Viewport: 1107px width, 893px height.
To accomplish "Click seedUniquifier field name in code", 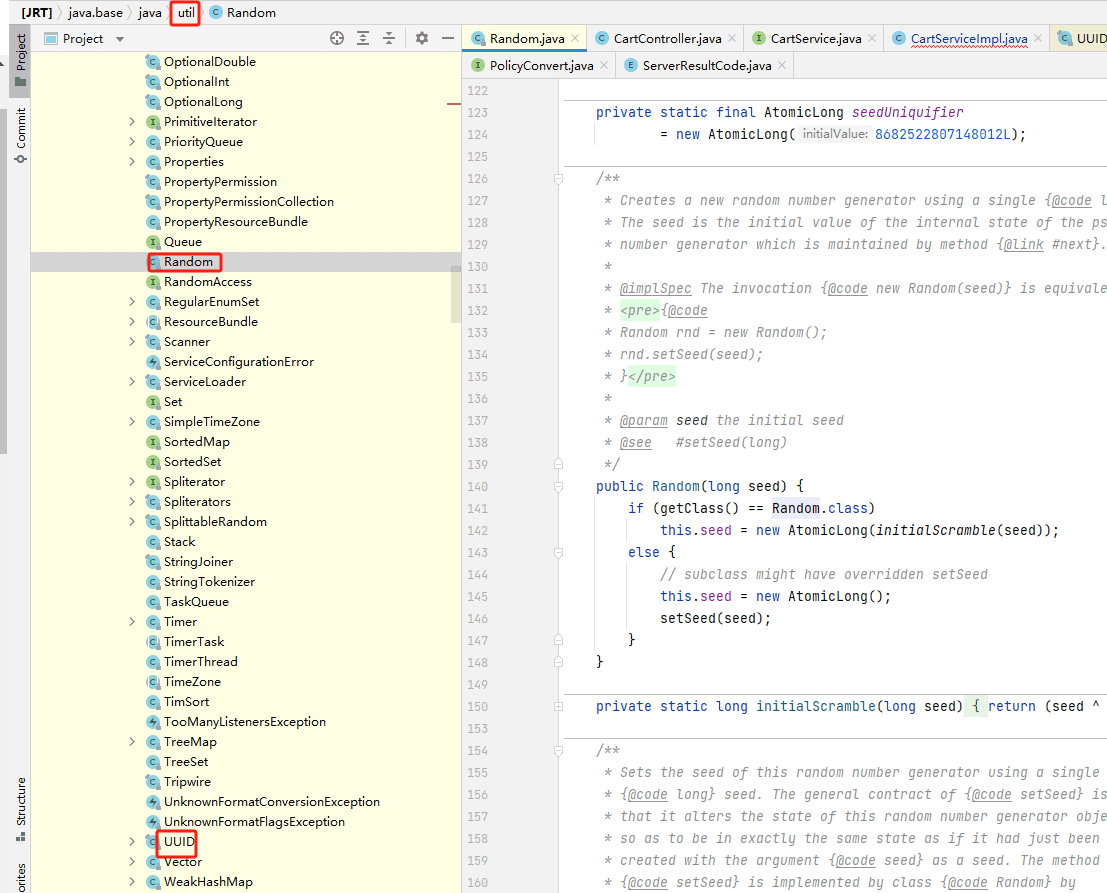I will coord(907,112).
